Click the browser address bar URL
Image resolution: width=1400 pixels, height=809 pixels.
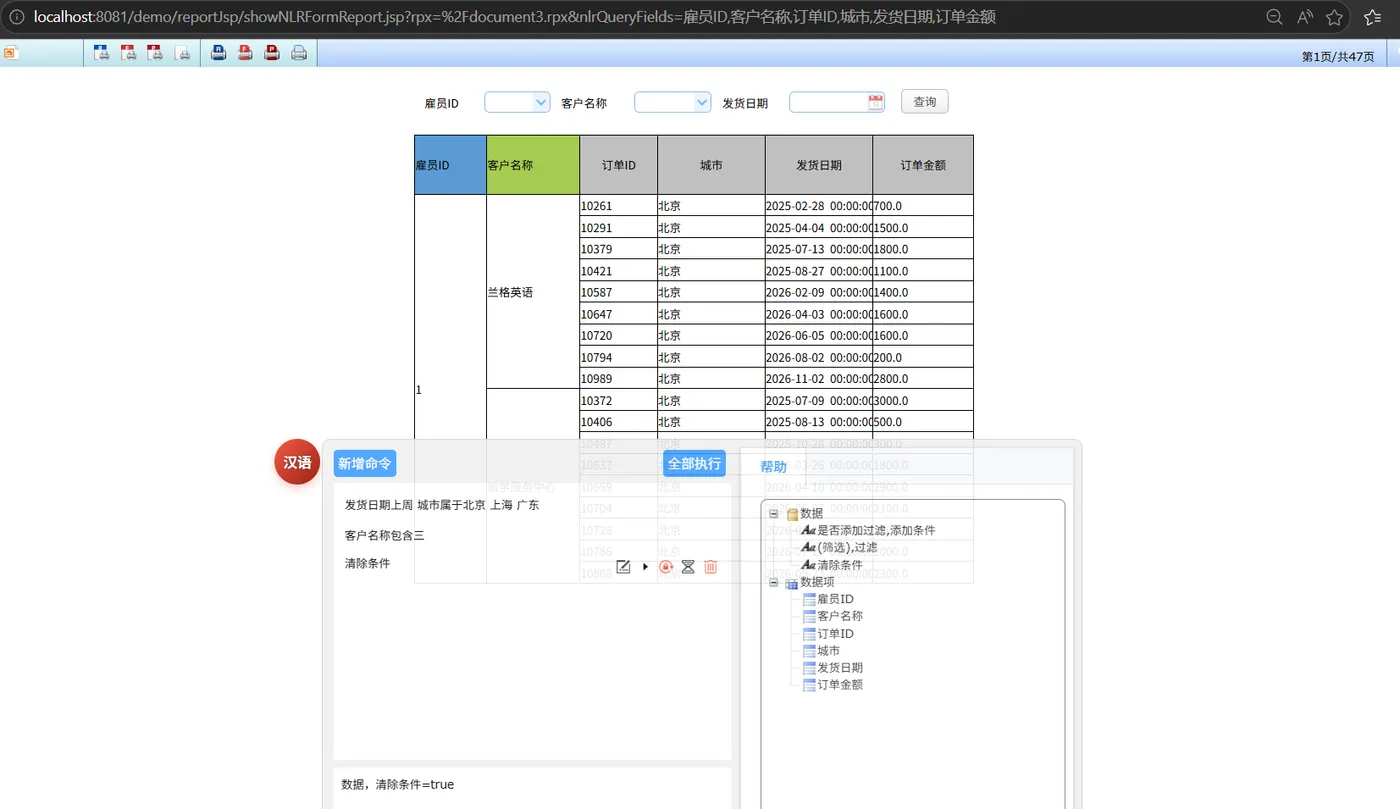515,17
